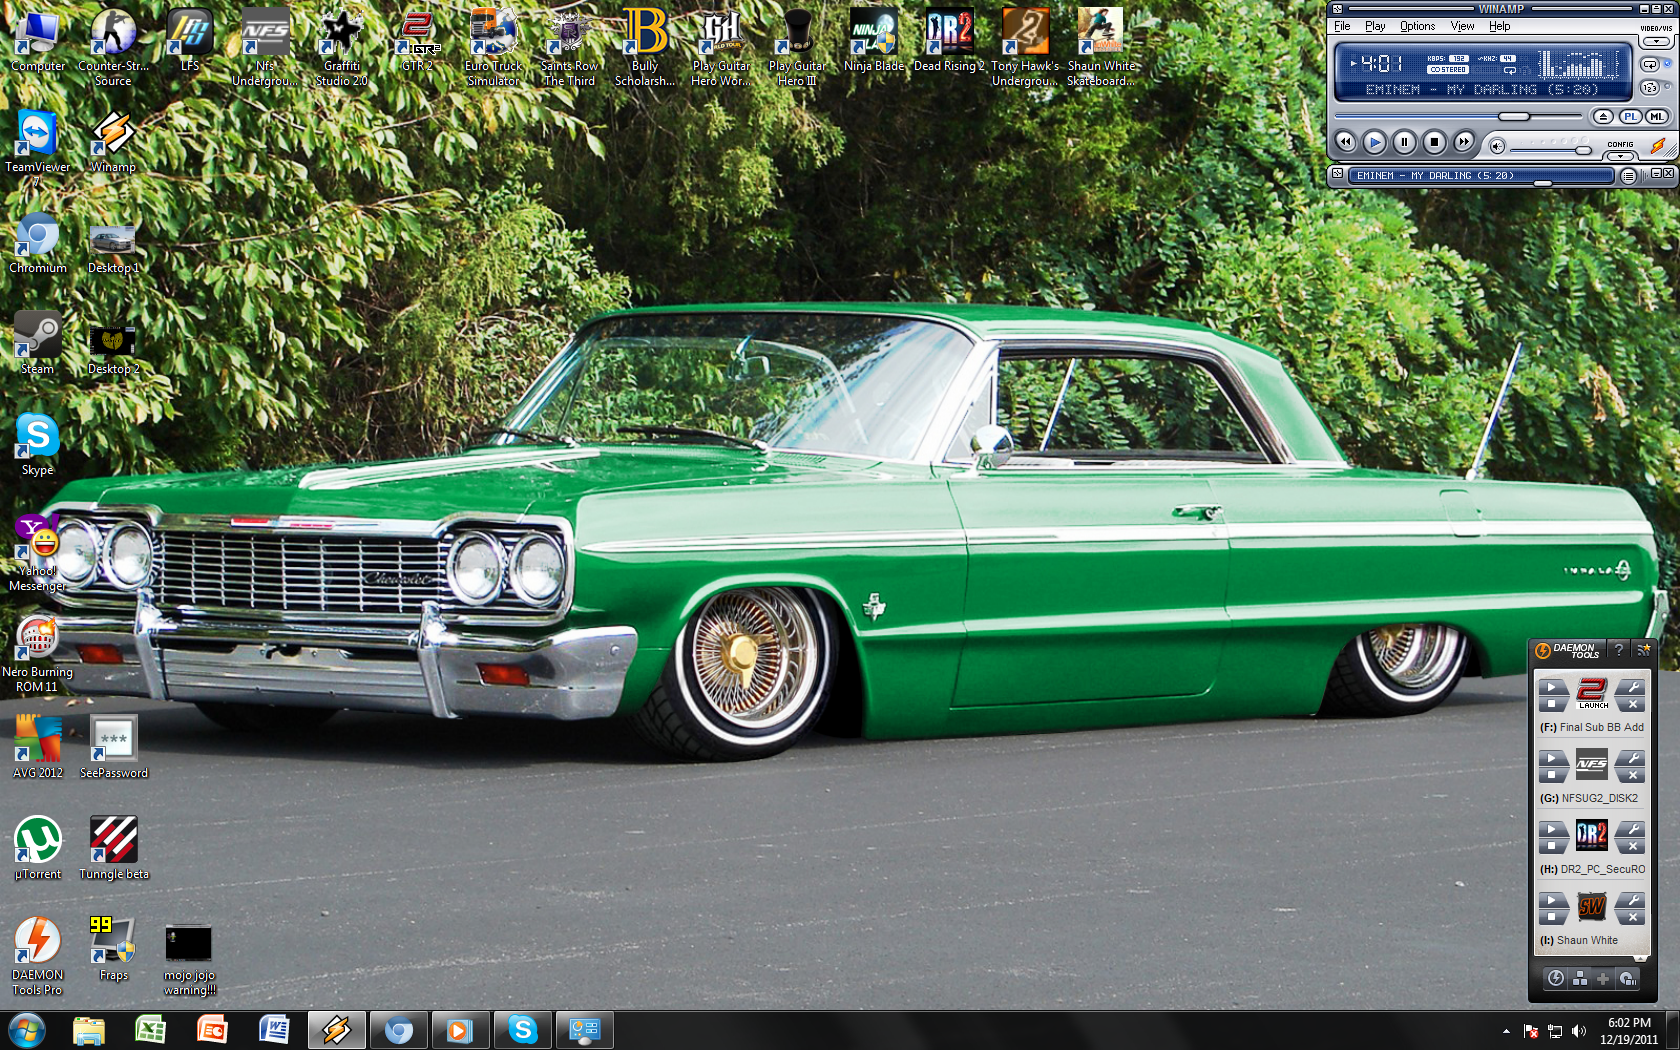Open the µTorrent desktop icon

[37, 848]
